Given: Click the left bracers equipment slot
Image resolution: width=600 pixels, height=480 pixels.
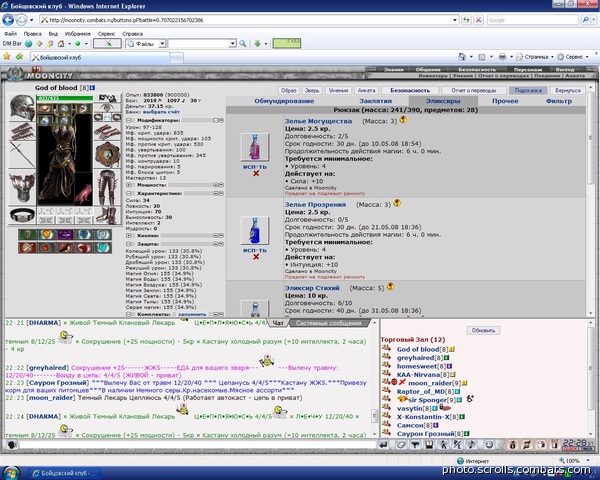Looking at the screenshot, I should (22, 131).
